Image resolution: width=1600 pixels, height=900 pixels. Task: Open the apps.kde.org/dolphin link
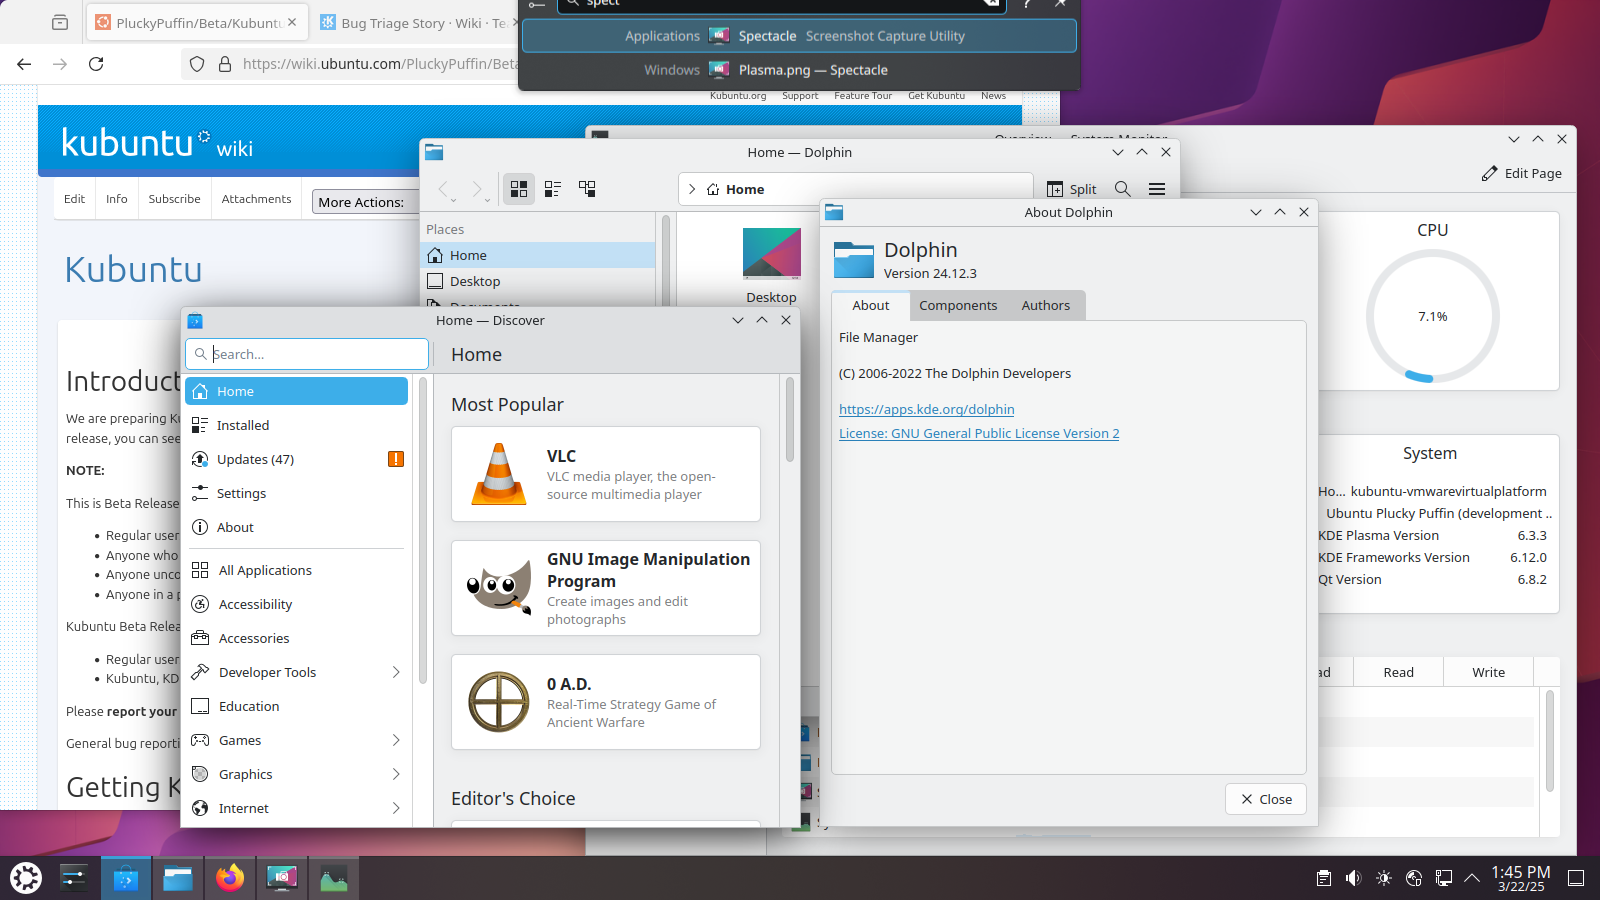[x=926, y=409]
